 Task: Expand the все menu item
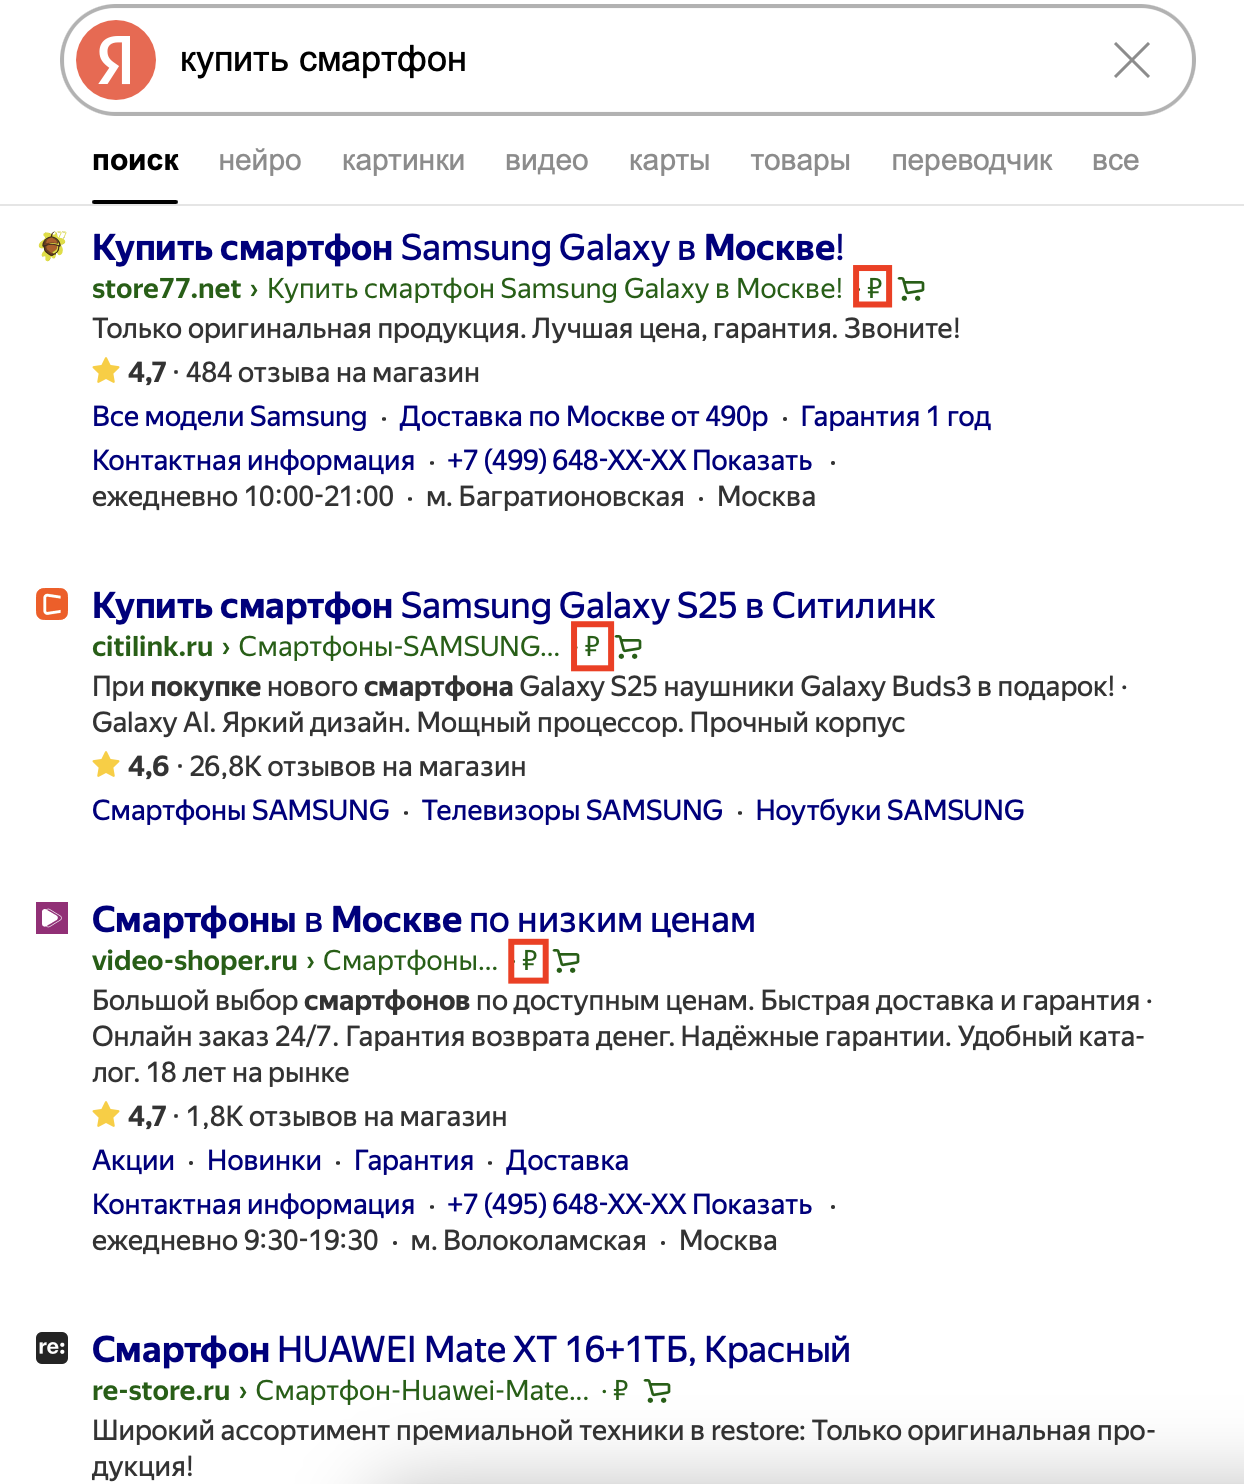(1115, 161)
